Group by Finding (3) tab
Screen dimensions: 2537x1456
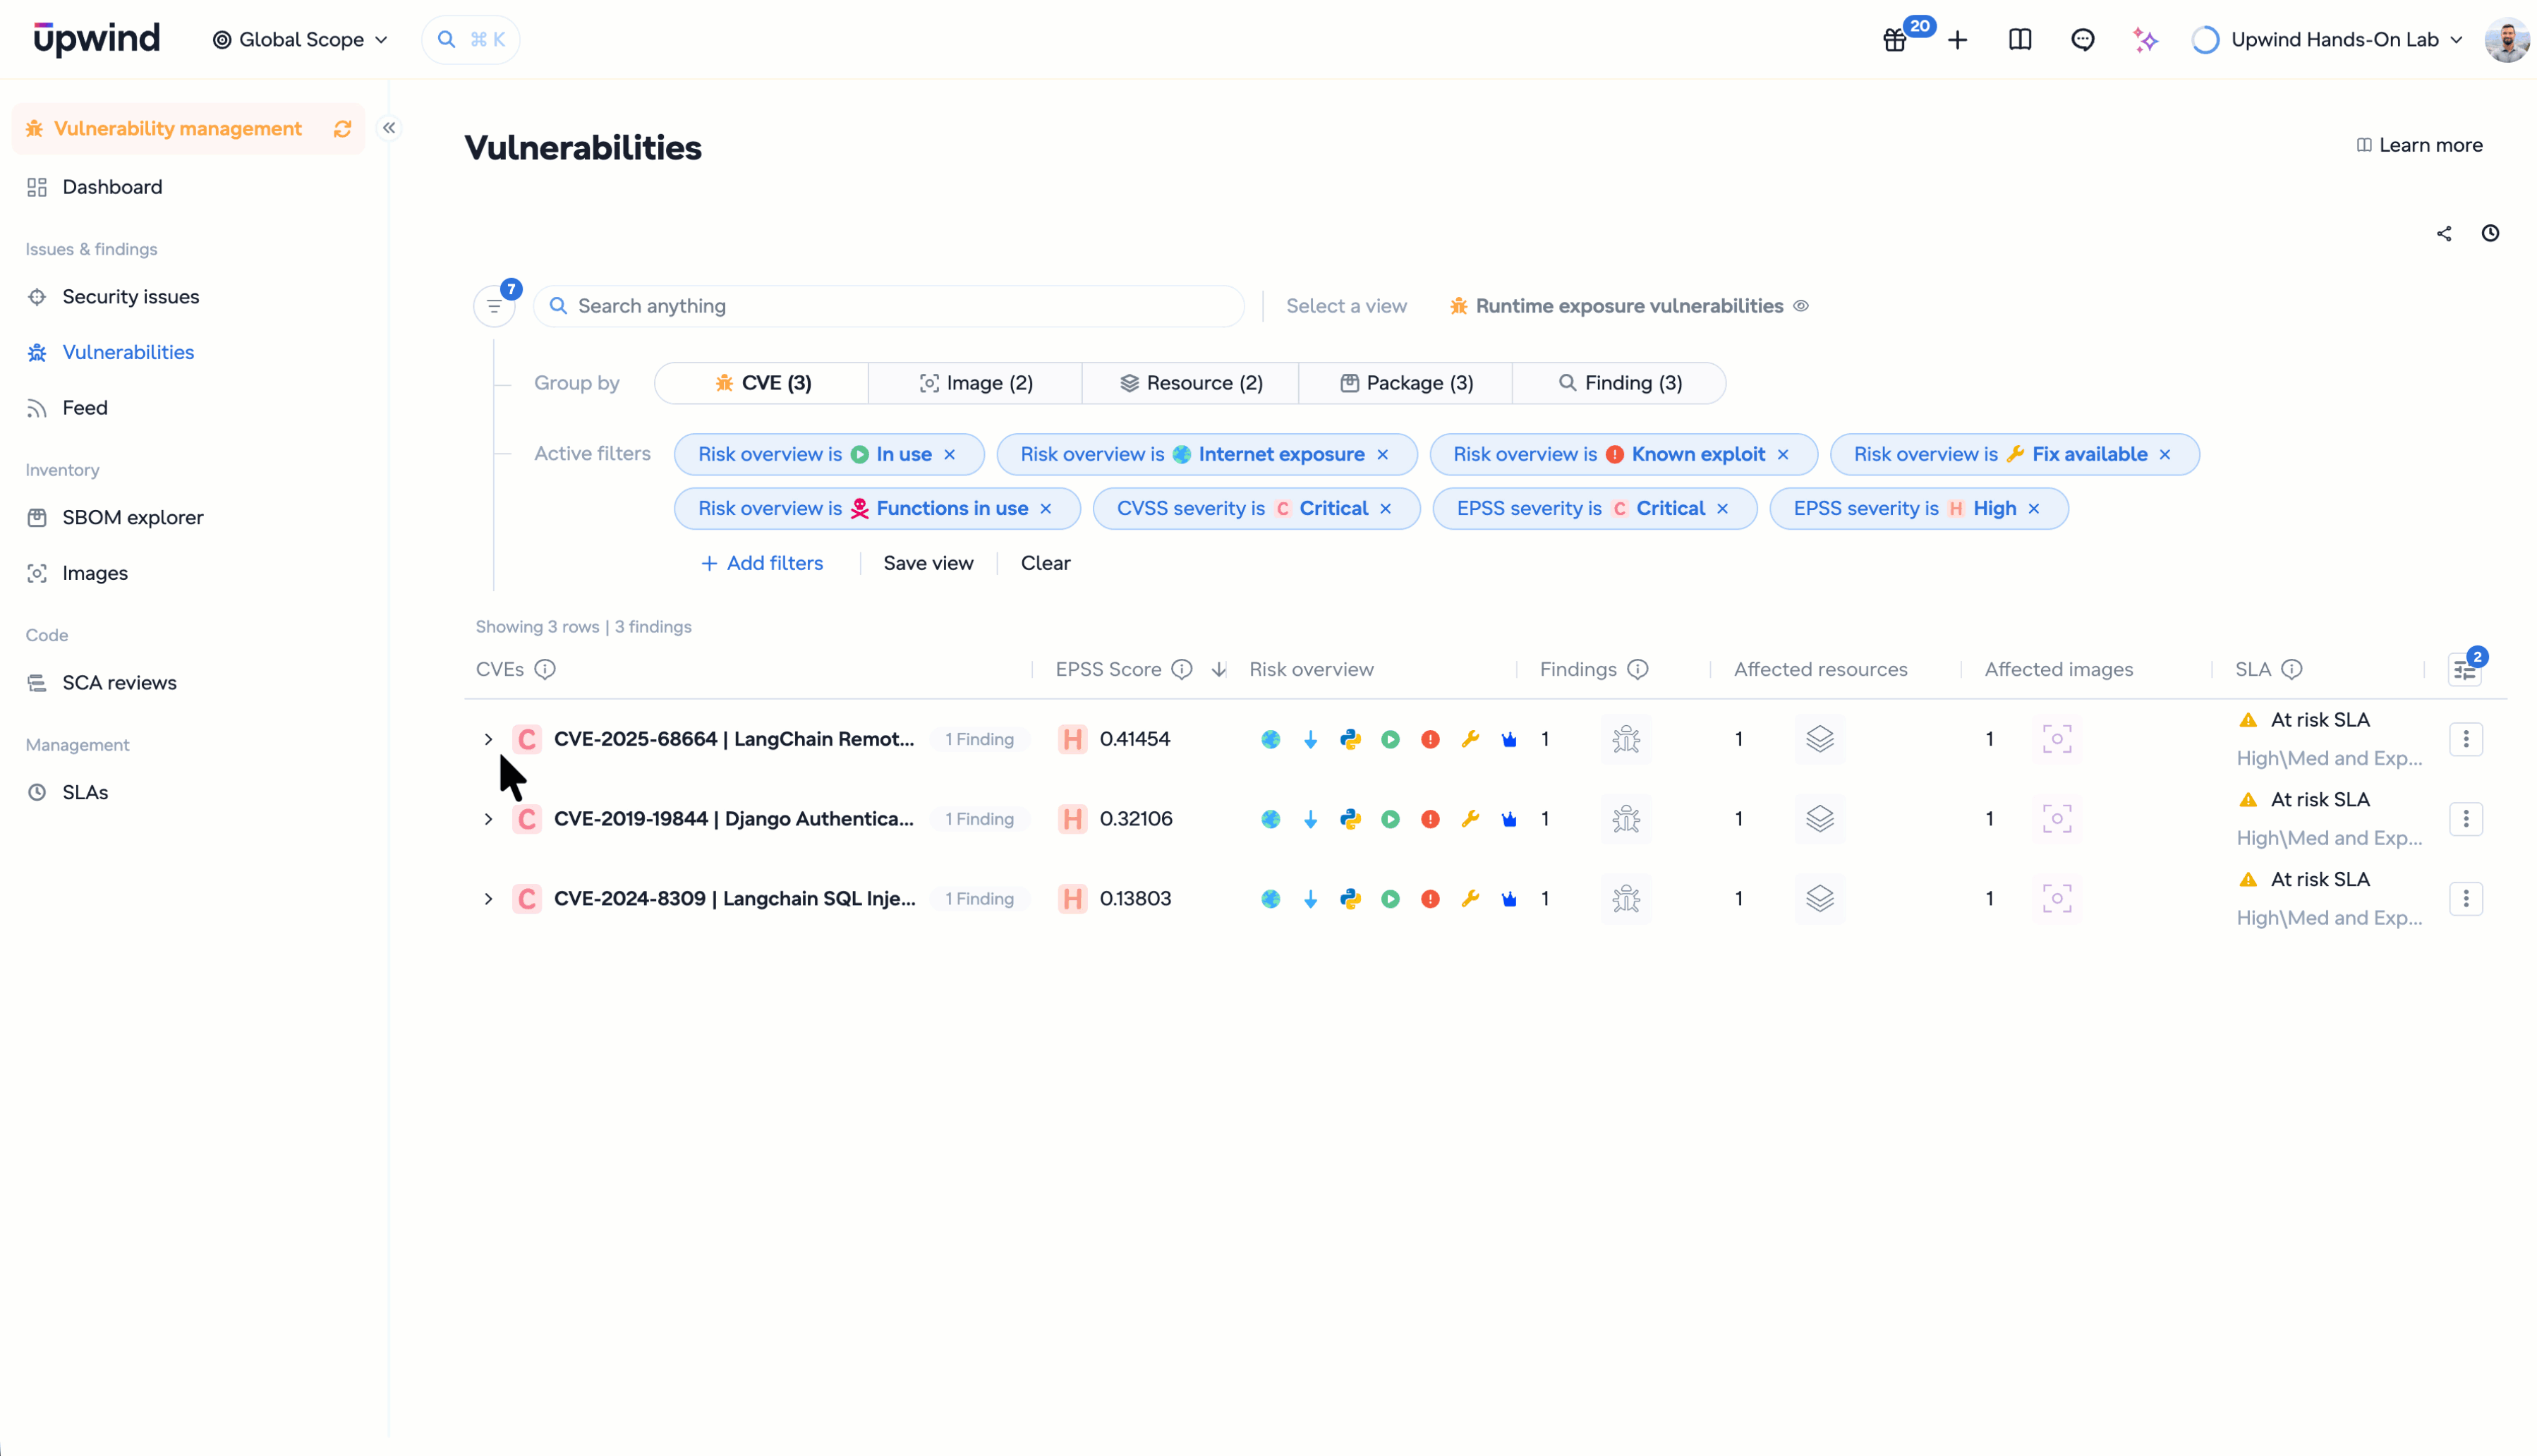click(x=1619, y=384)
